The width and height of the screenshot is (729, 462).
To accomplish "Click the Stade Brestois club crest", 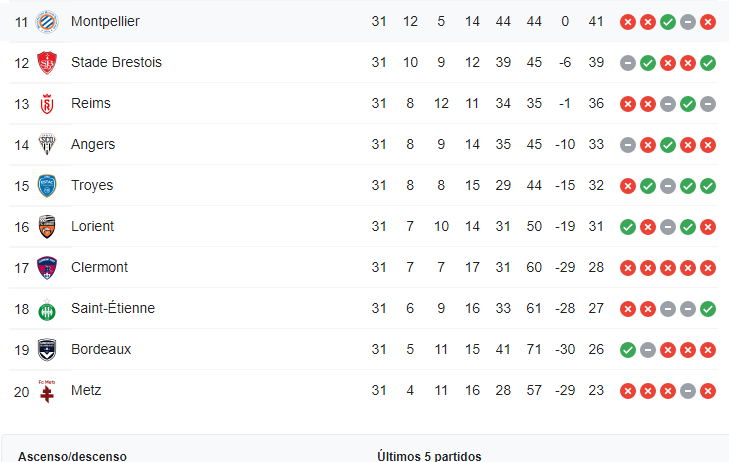I will point(46,62).
